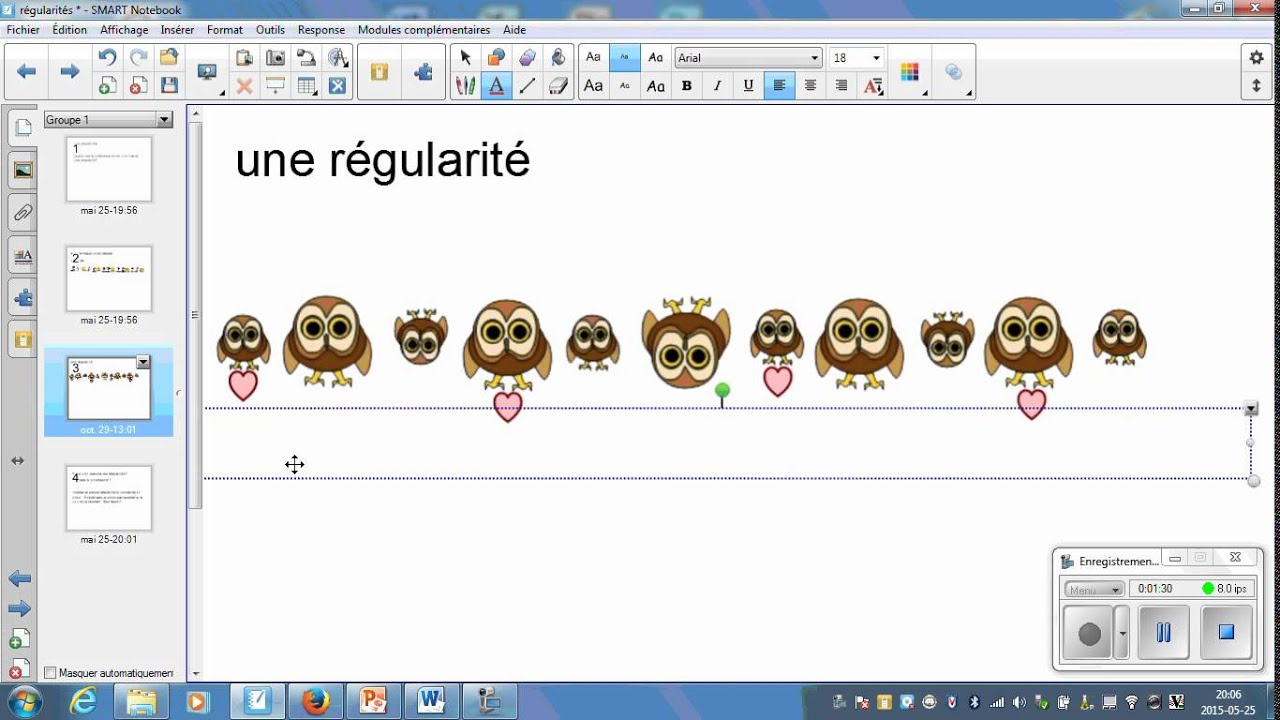Open the font size 18 dropdown
The image size is (1280, 720).
click(877, 58)
